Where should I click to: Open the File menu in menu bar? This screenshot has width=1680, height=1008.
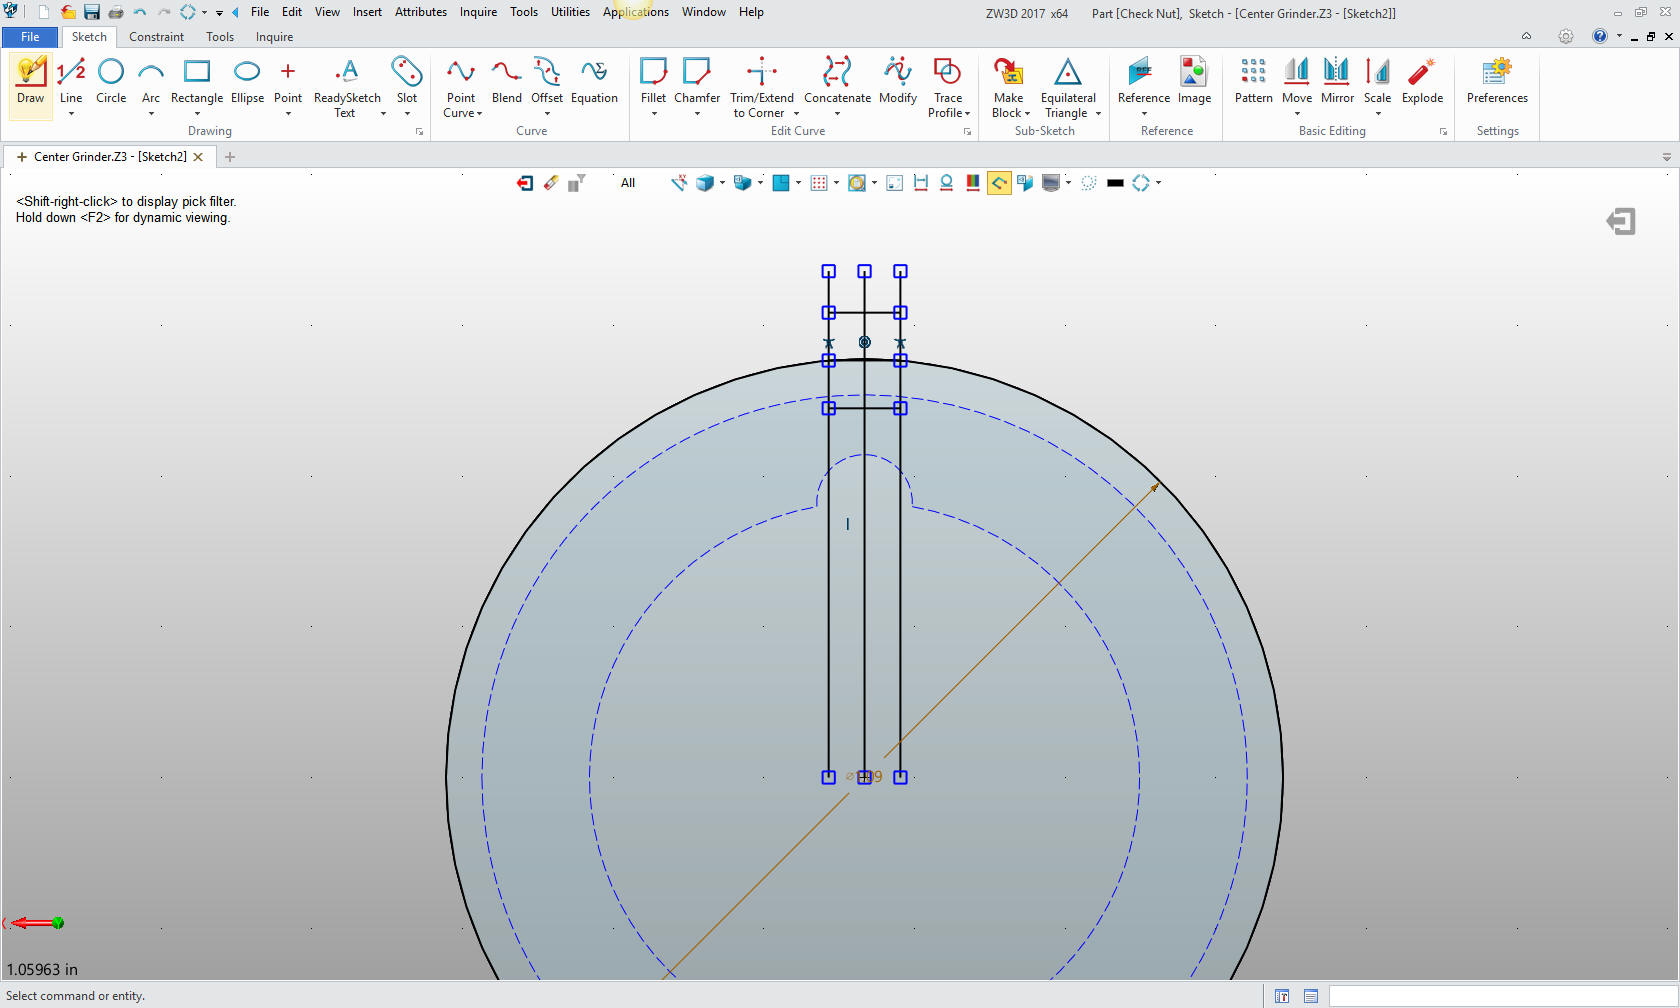260,12
